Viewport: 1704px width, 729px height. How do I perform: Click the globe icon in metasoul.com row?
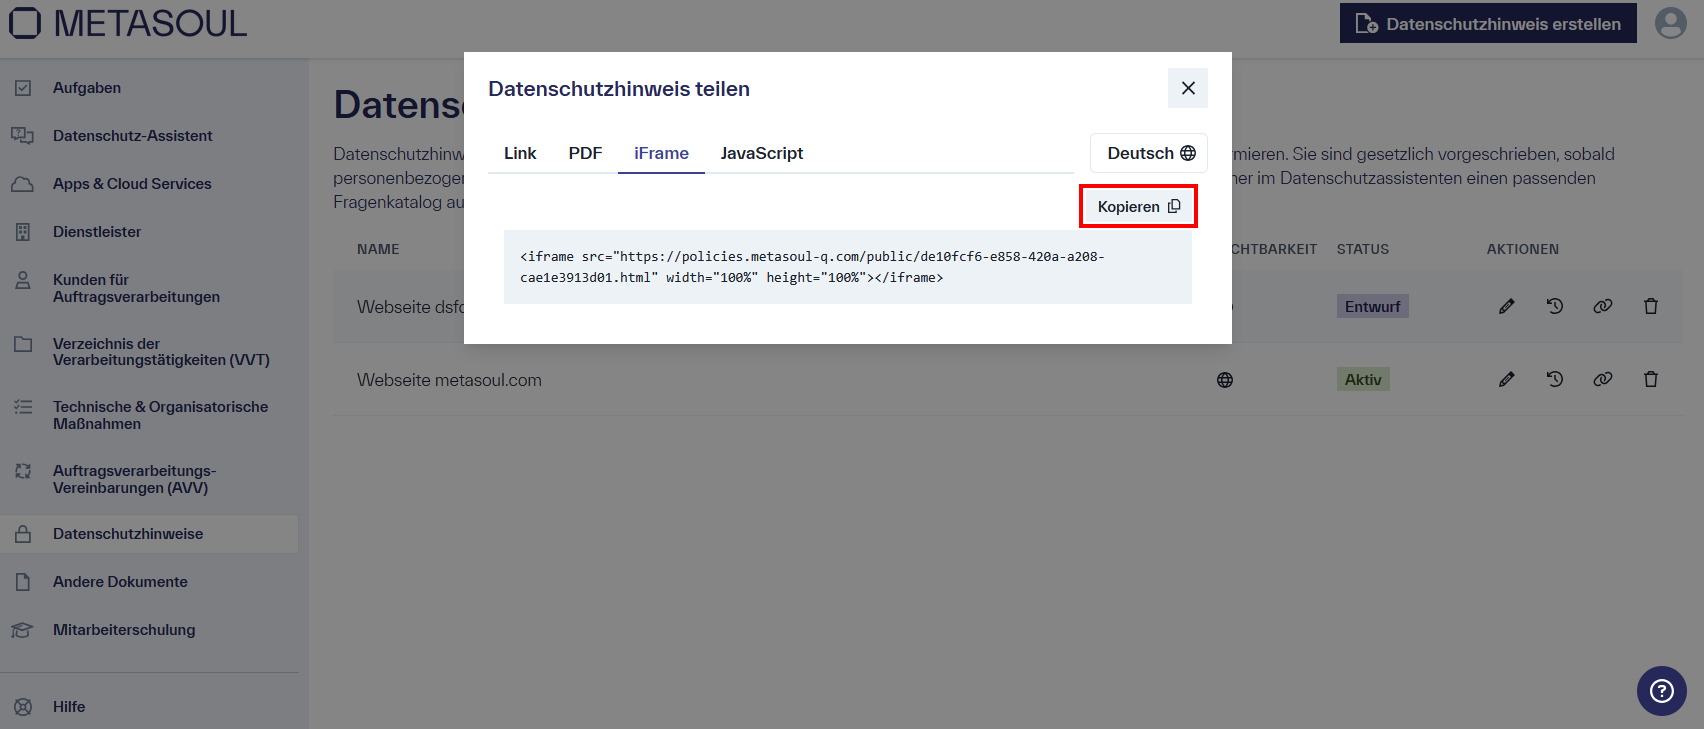point(1225,380)
